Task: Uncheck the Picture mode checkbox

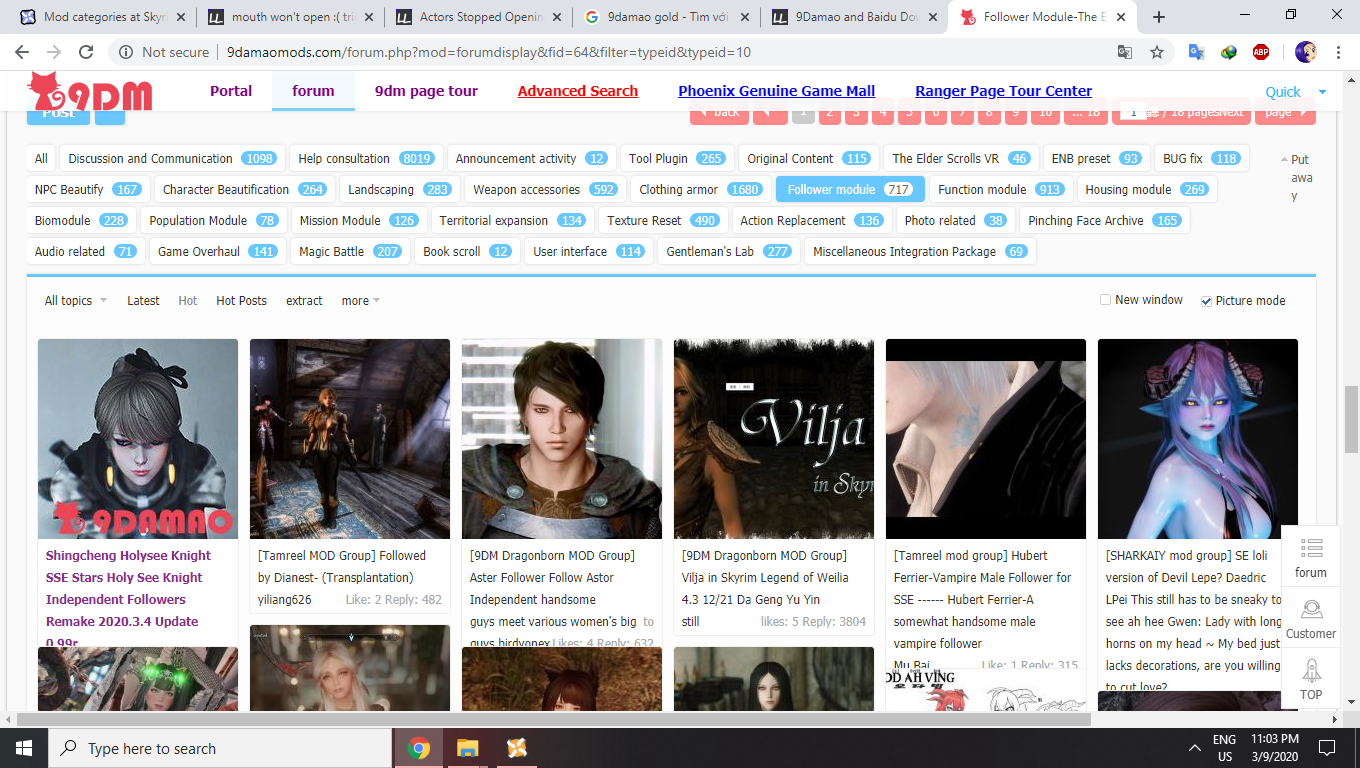Action: click(1206, 301)
